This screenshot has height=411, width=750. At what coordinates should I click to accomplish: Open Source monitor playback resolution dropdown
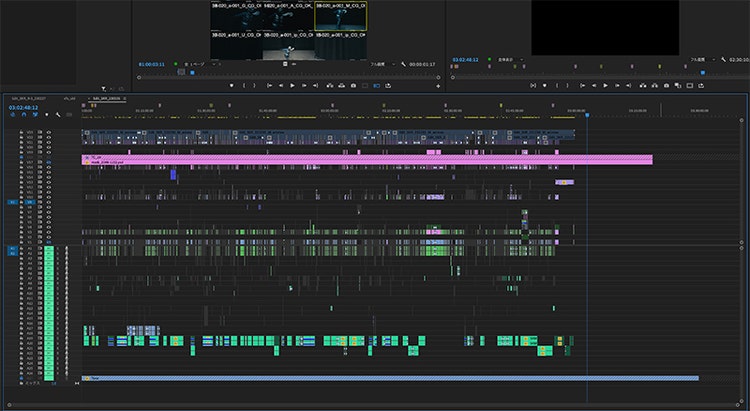pos(382,64)
